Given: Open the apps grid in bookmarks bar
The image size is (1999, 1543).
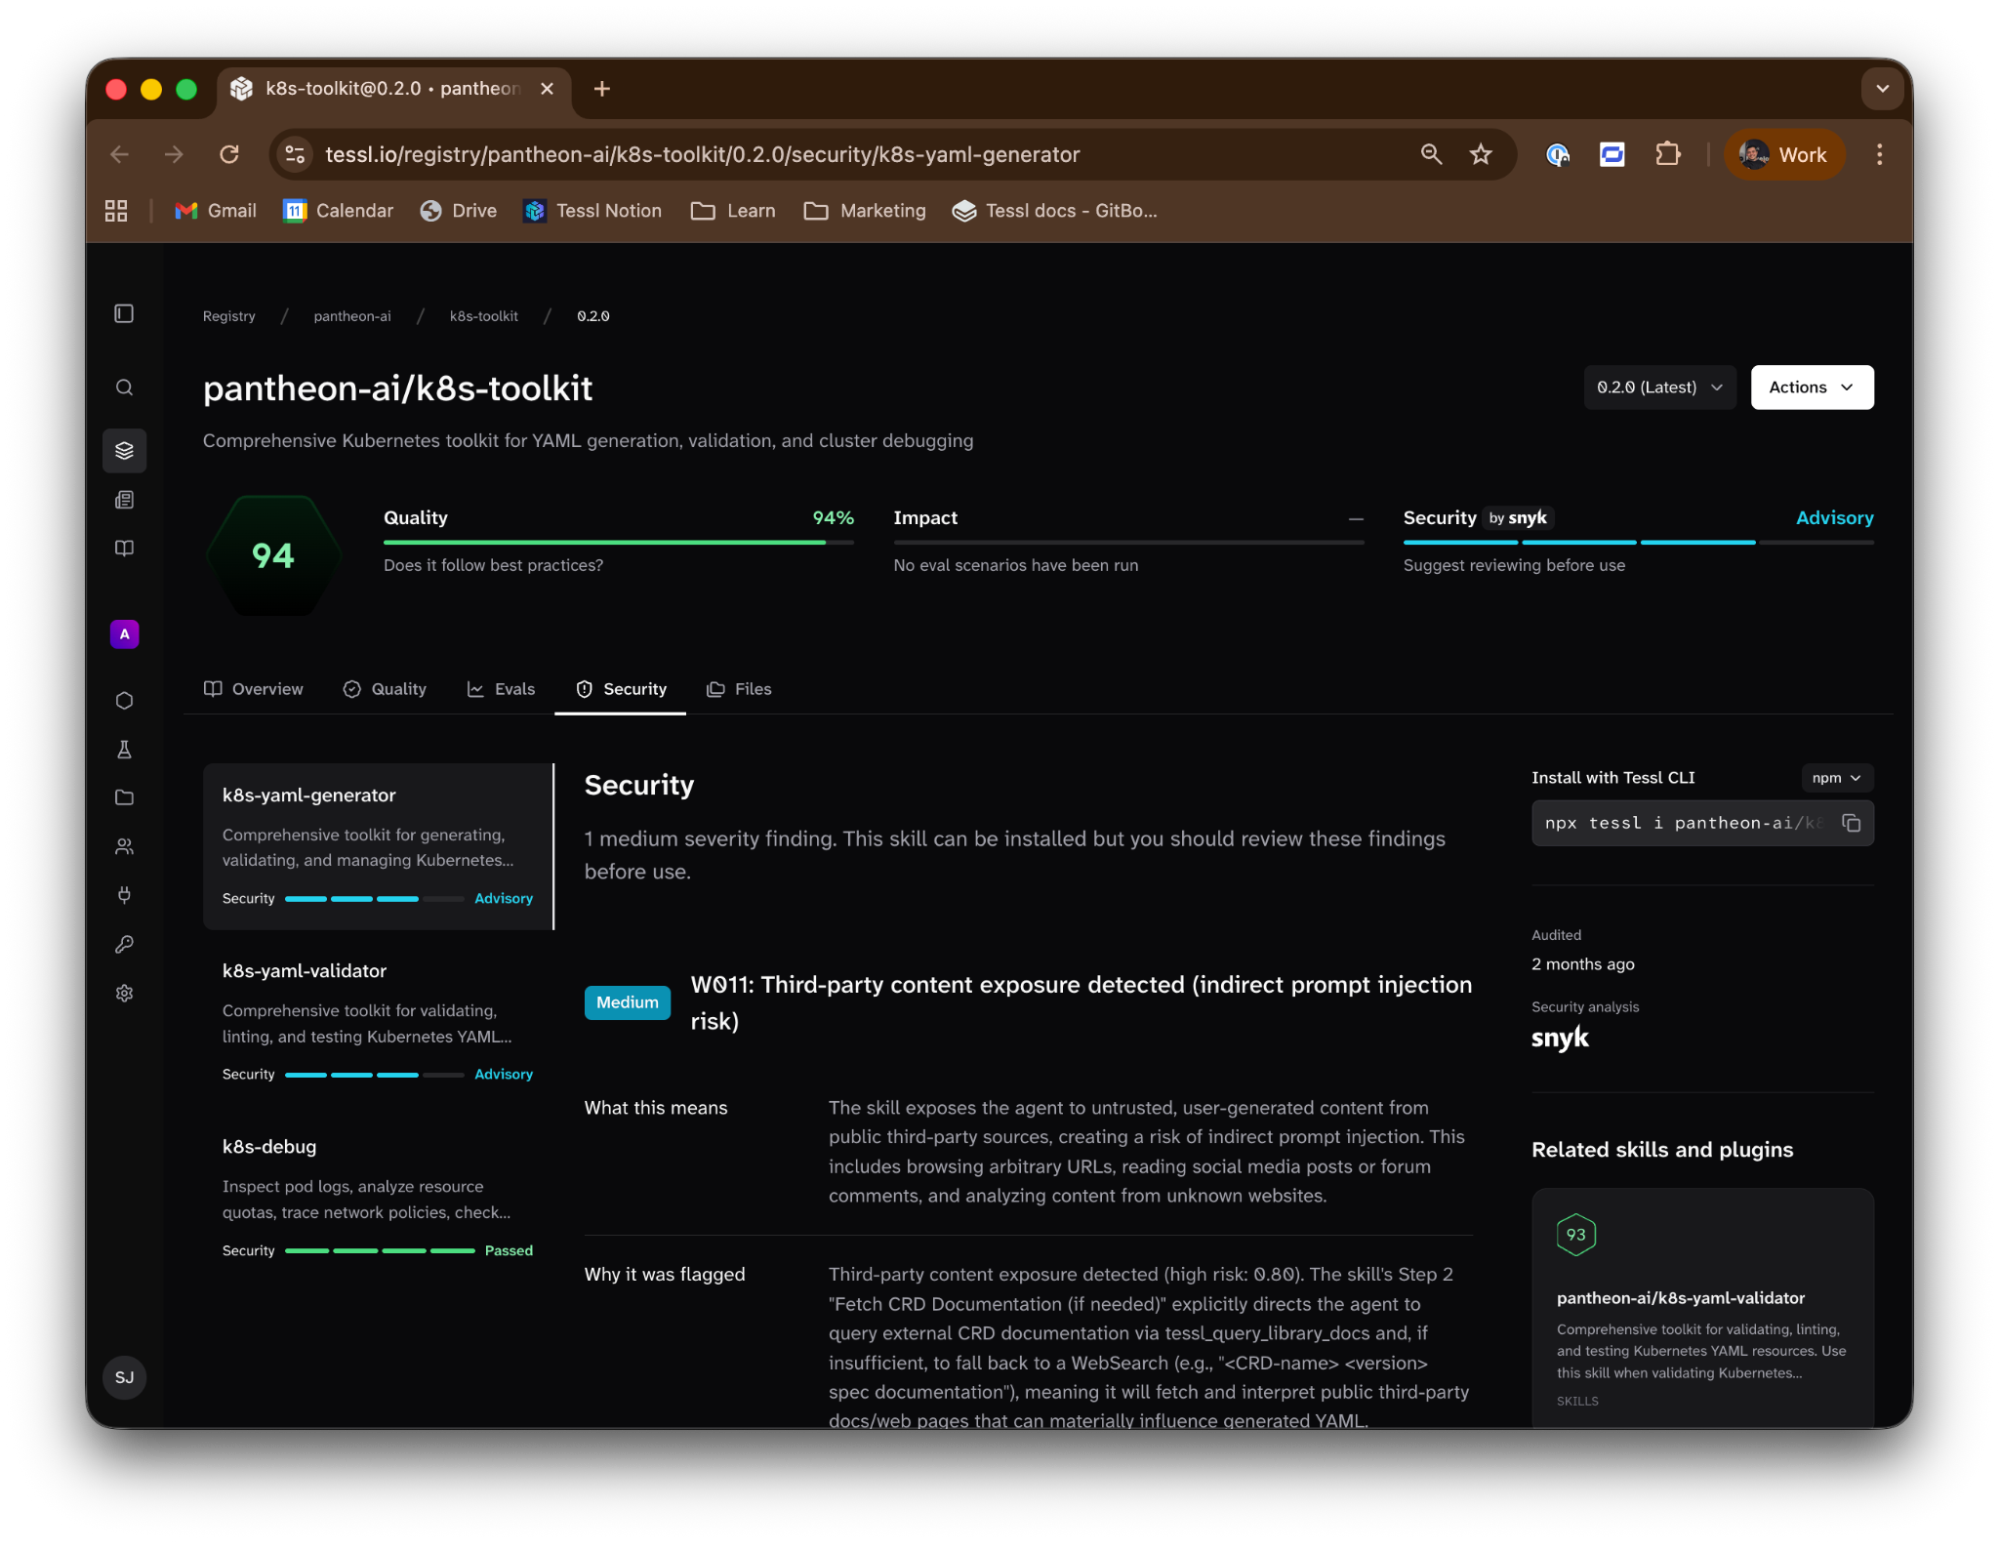Looking at the screenshot, I should pos(116,211).
